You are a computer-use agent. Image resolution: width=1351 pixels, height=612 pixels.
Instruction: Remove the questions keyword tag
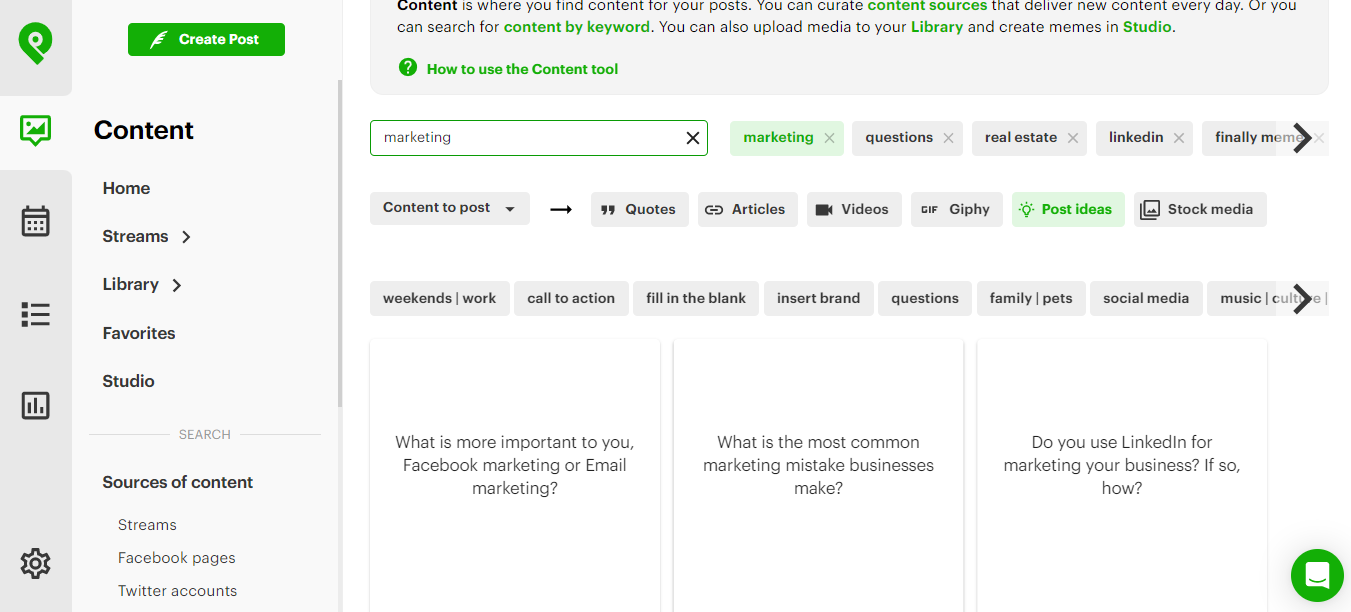click(948, 137)
